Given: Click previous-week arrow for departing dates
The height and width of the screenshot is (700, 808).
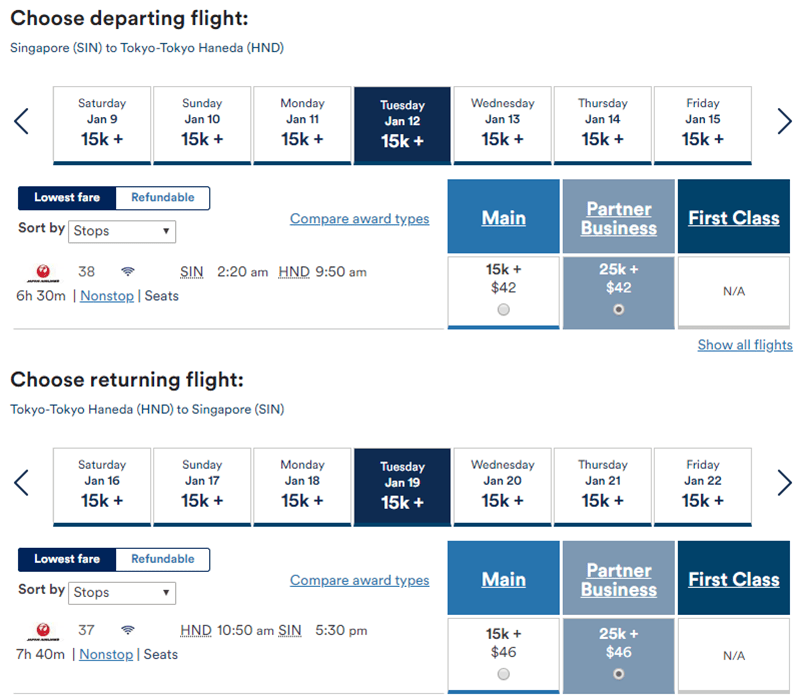Looking at the screenshot, I should click(x=22, y=122).
